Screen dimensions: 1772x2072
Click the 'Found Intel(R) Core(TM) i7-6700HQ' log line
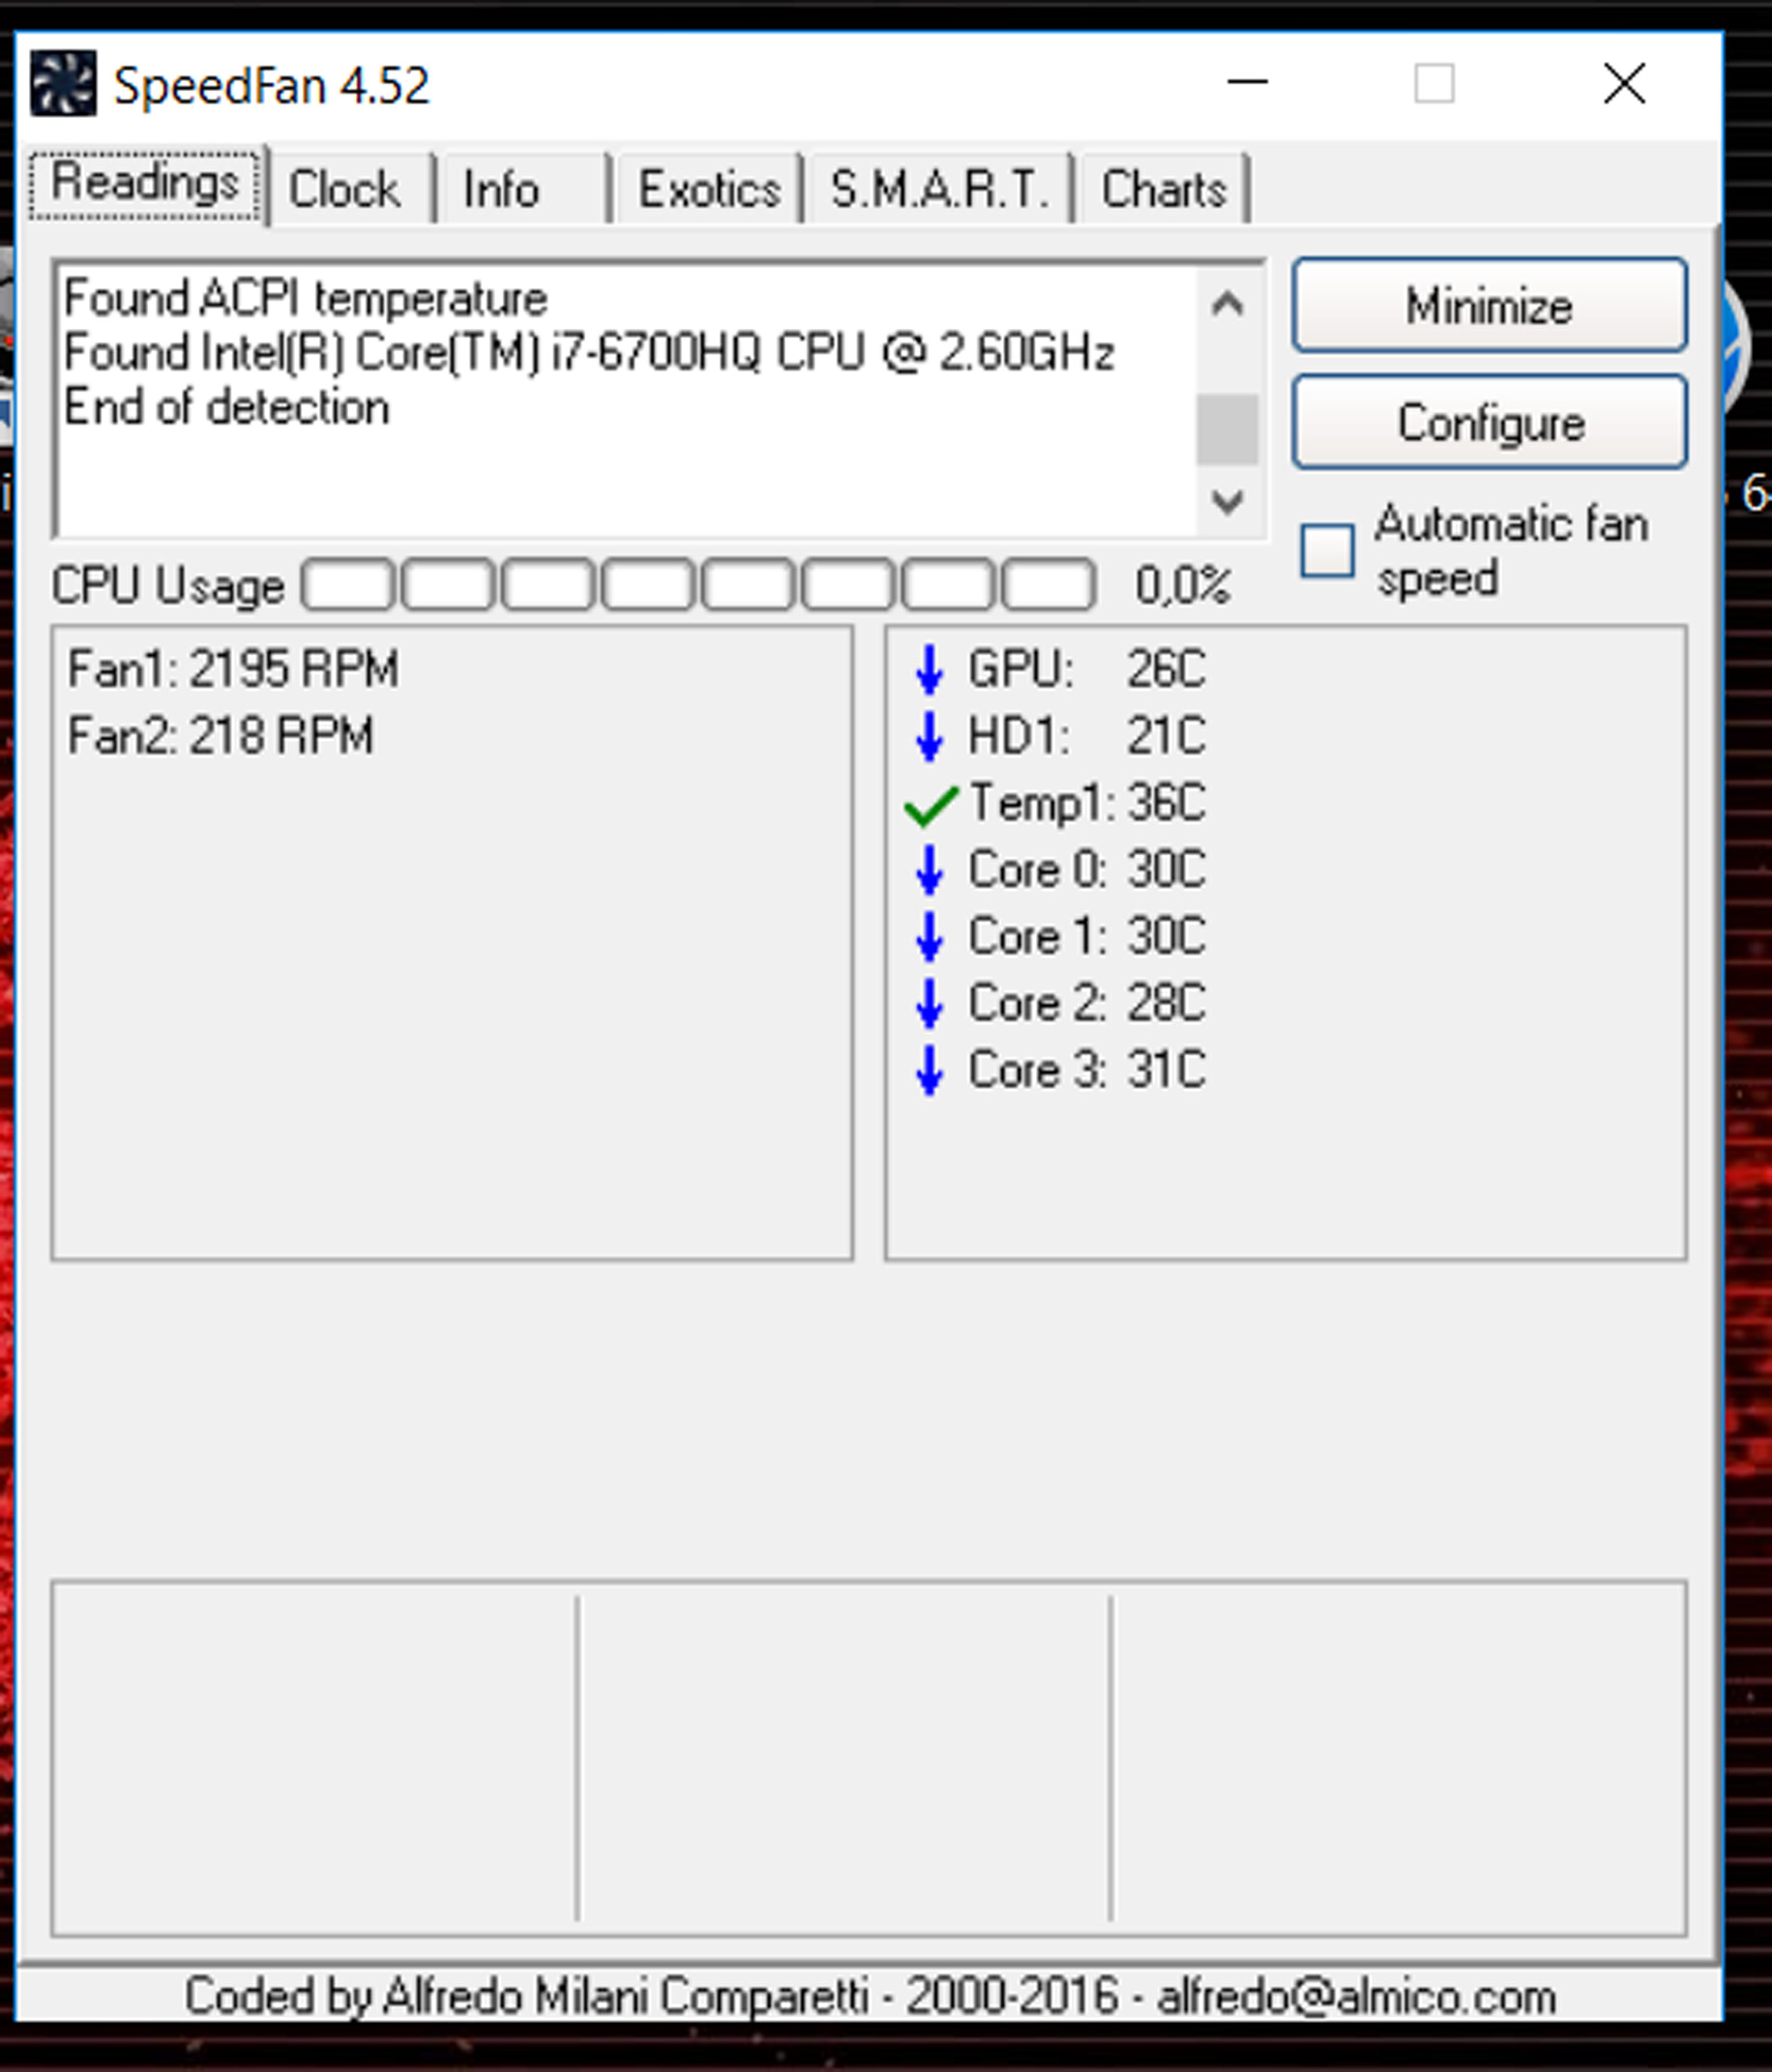589,353
